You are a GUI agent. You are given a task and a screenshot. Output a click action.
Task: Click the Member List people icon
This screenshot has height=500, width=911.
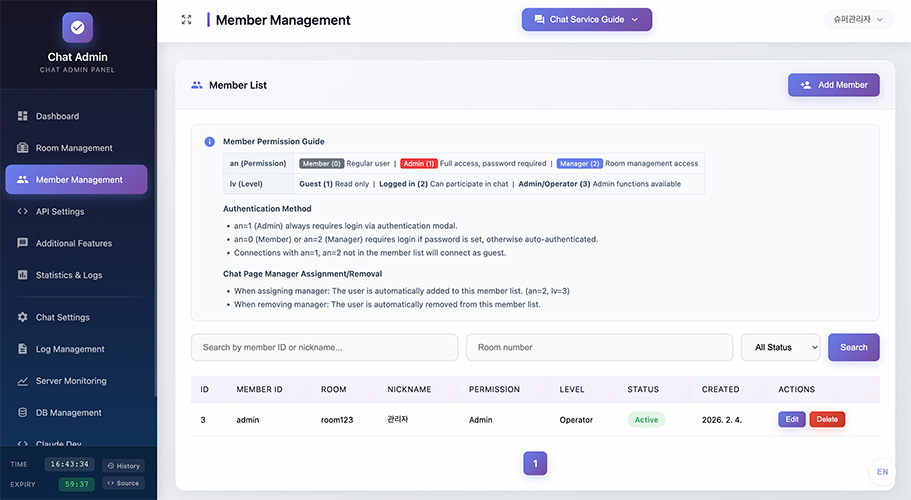(x=197, y=85)
